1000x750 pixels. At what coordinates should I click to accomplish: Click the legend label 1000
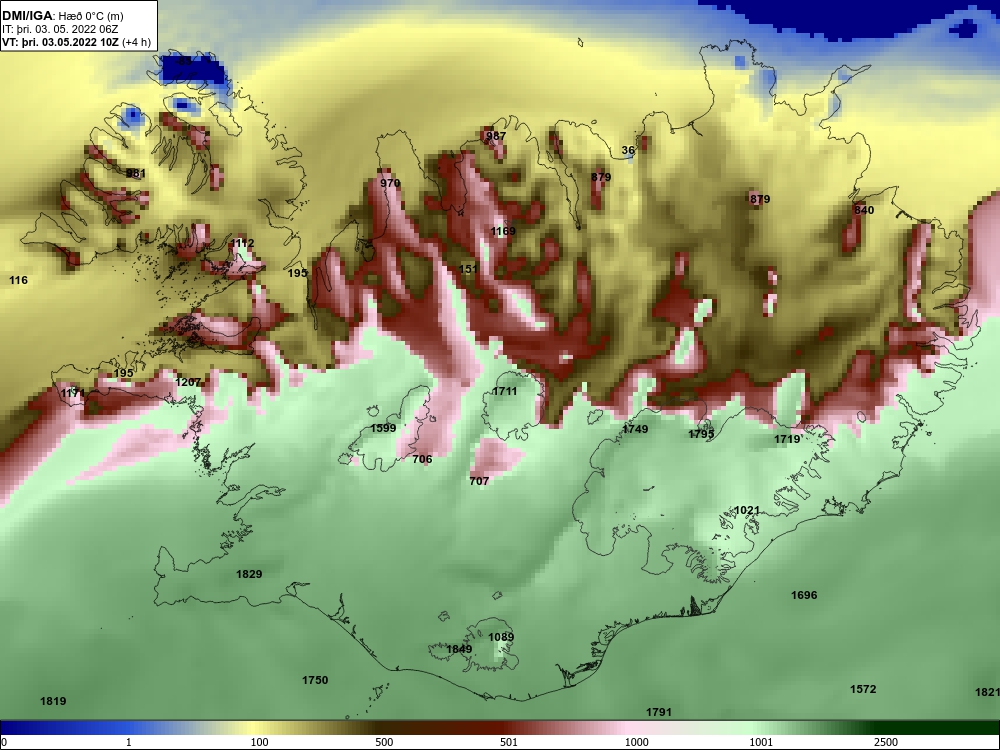click(x=637, y=742)
